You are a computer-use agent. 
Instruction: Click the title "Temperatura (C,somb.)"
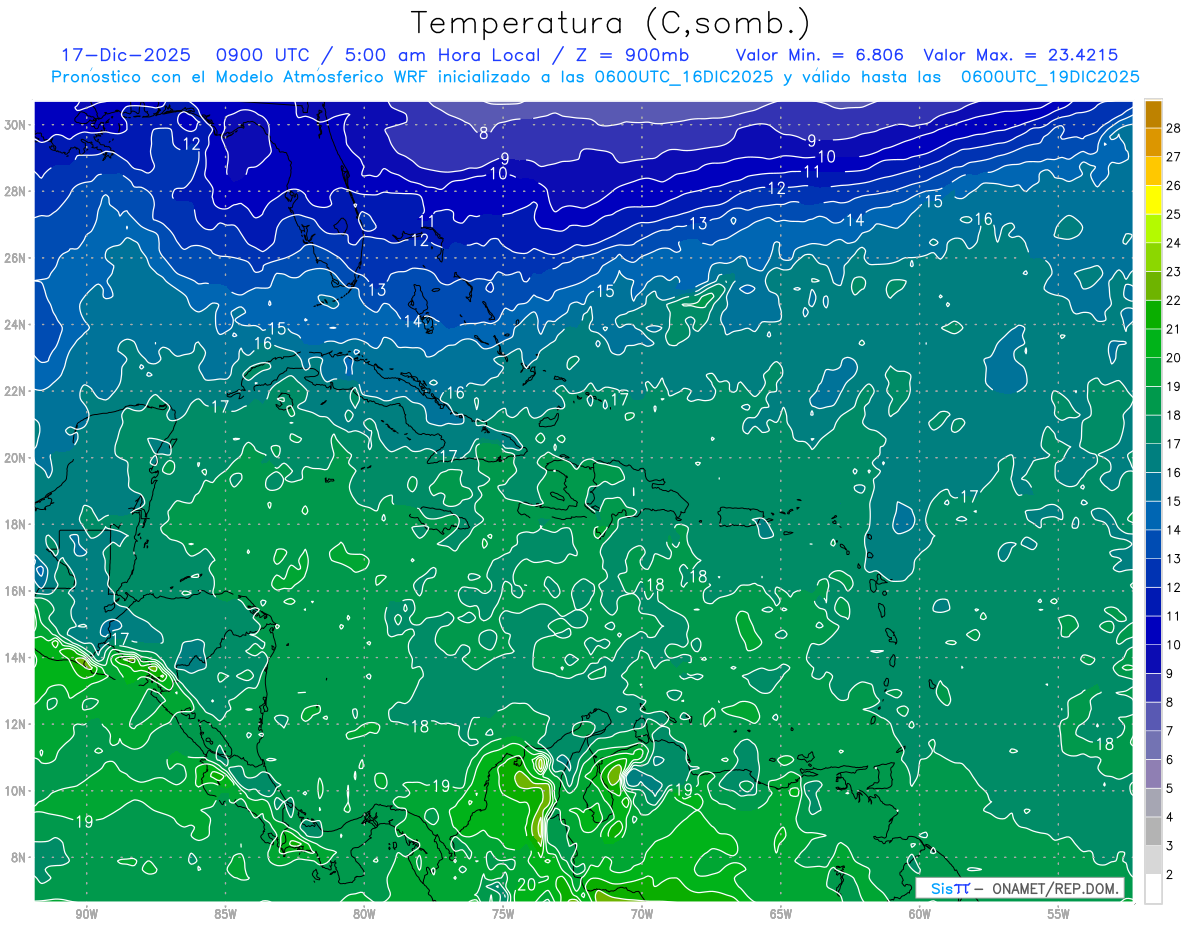(611, 24)
